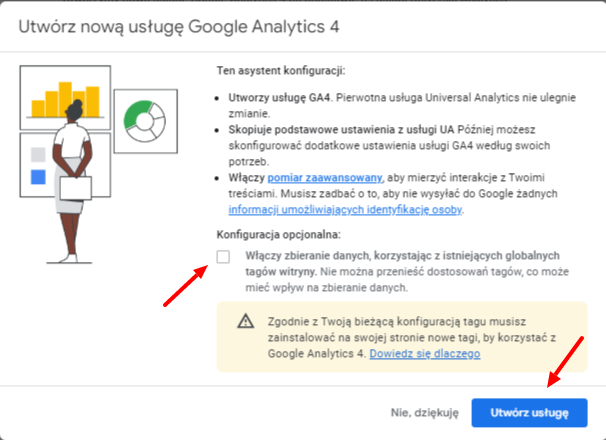Click the Konfiguracja opcjonalna heading
606x440 pixels.
[x=279, y=234]
